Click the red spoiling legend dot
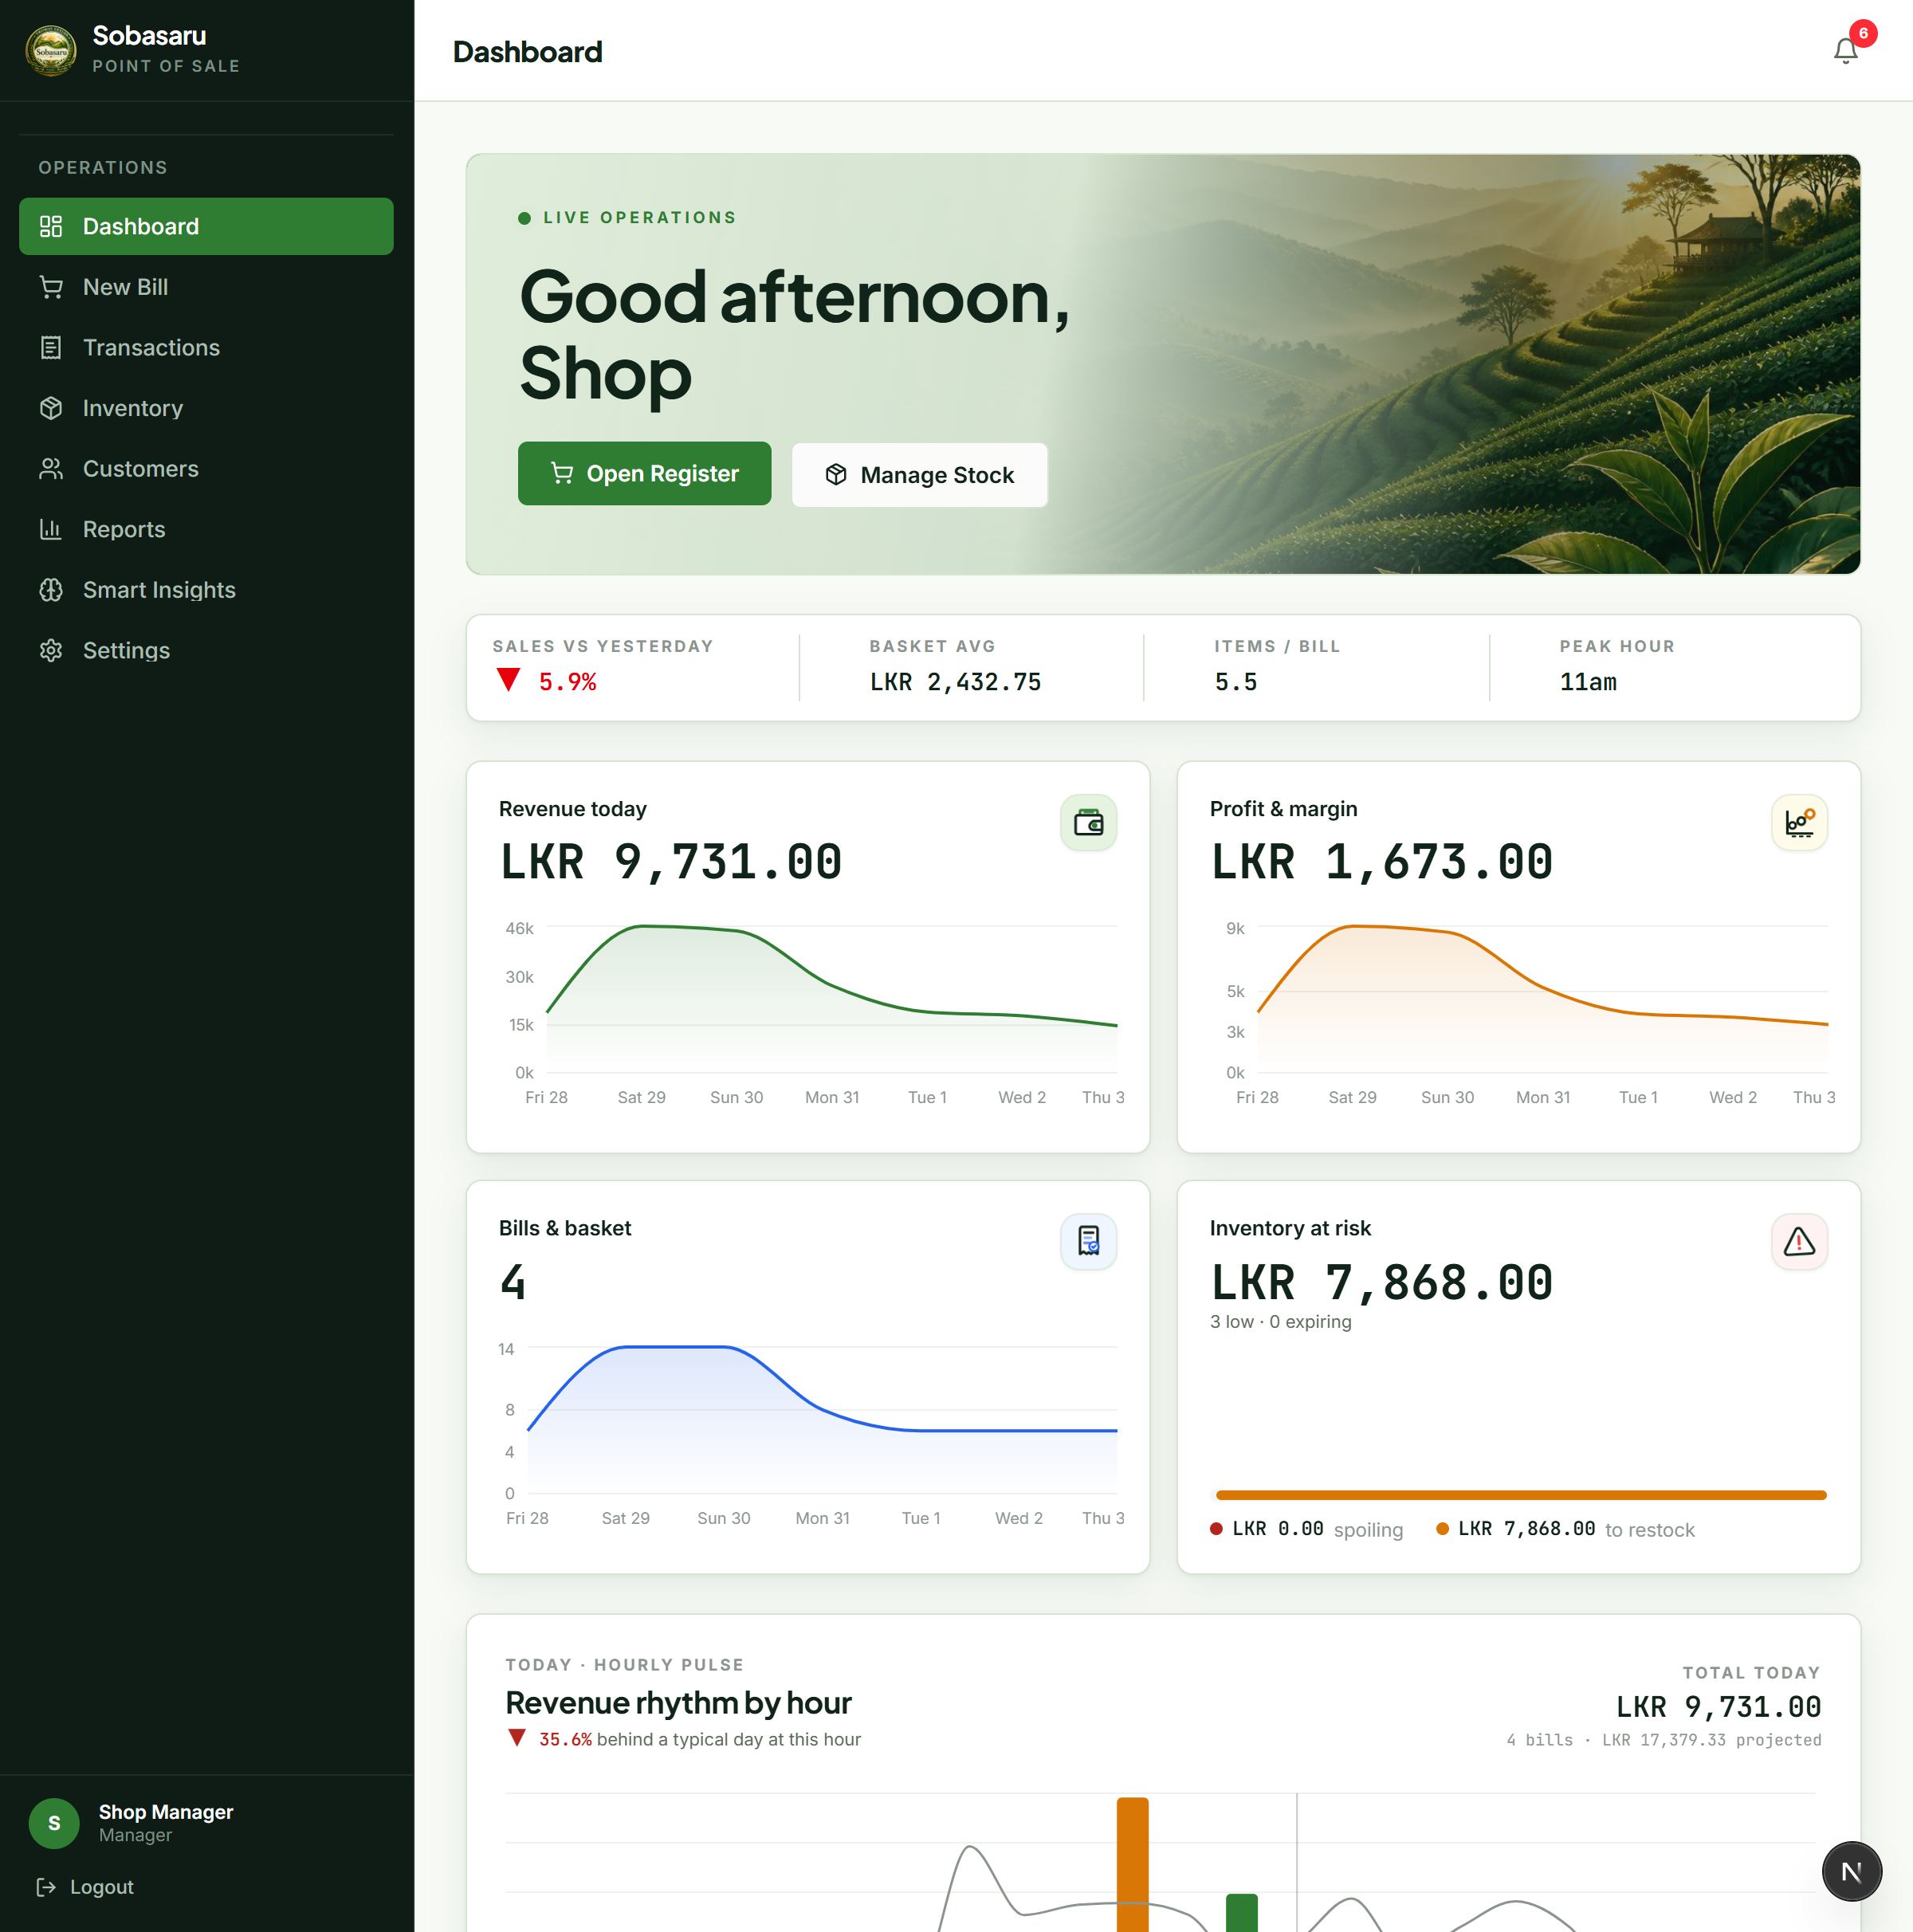The image size is (1913, 1932). point(1216,1528)
